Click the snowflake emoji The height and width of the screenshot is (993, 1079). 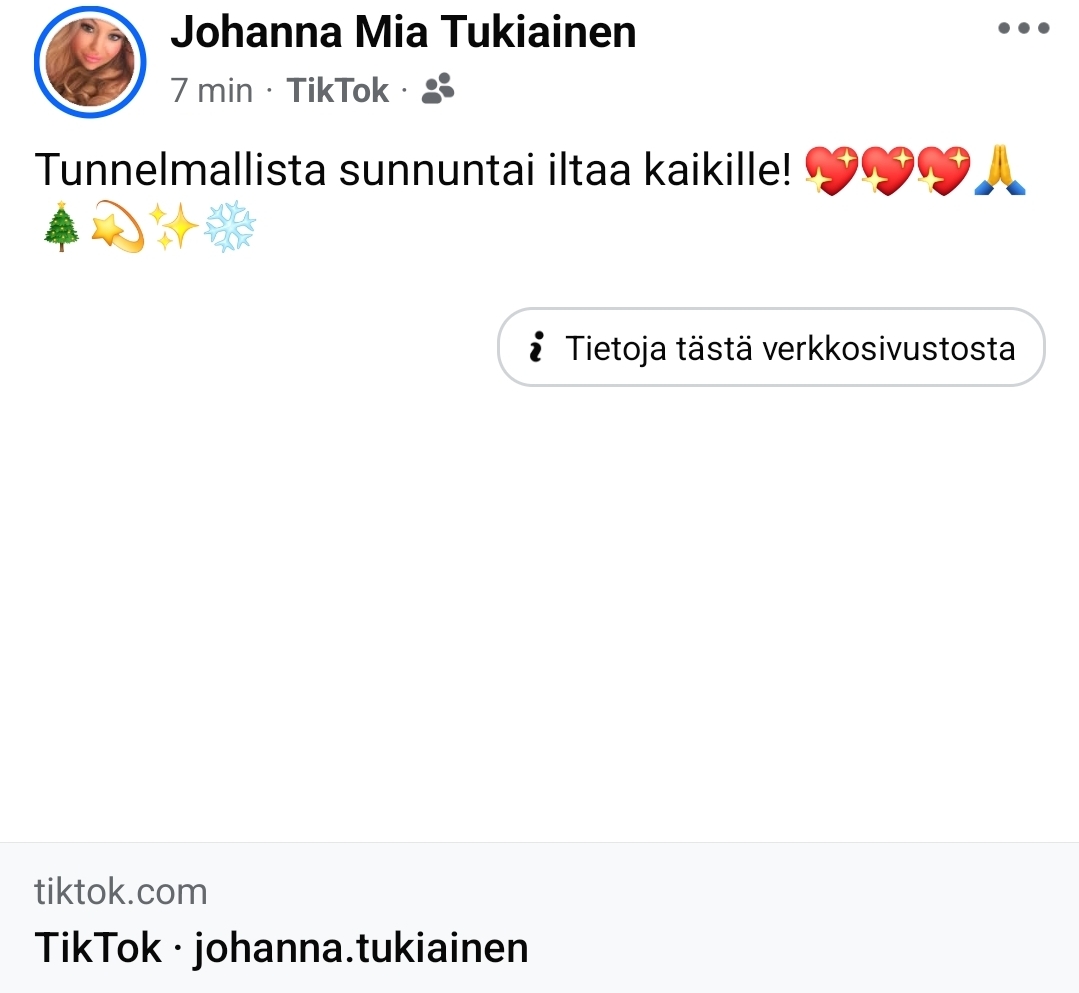pos(230,230)
